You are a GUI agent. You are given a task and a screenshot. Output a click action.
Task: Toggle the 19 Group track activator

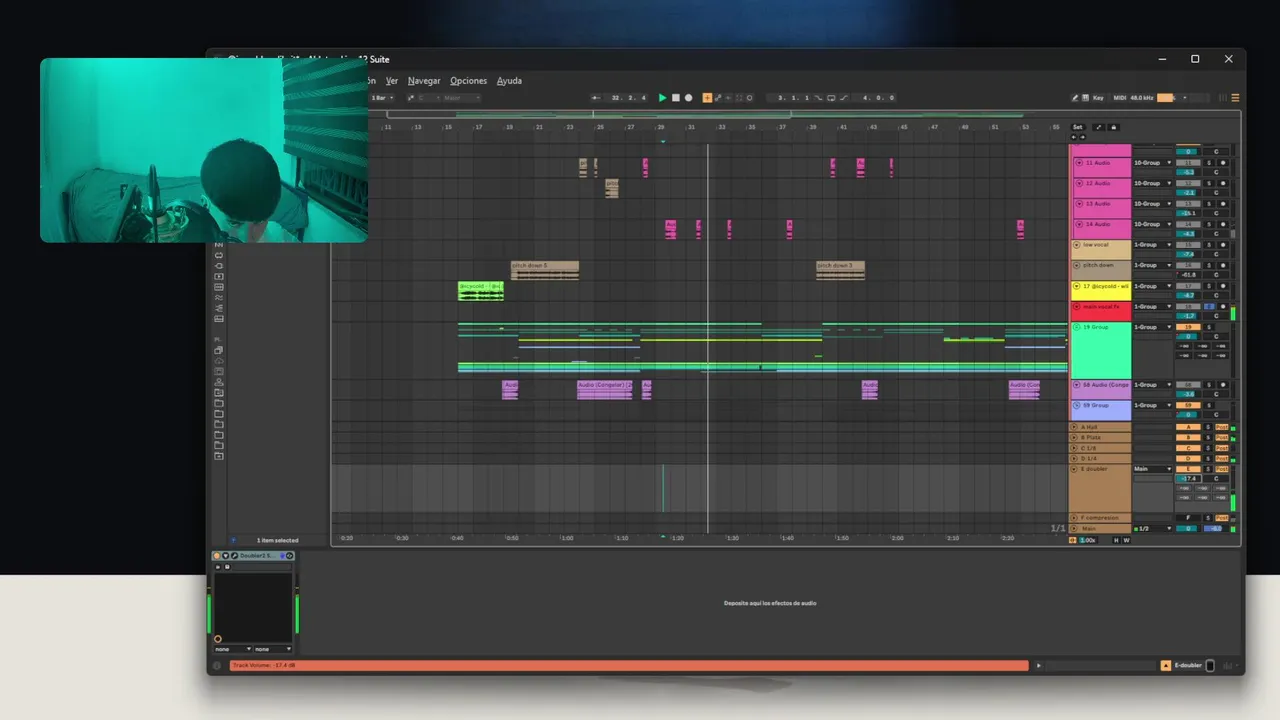coord(1188,327)
